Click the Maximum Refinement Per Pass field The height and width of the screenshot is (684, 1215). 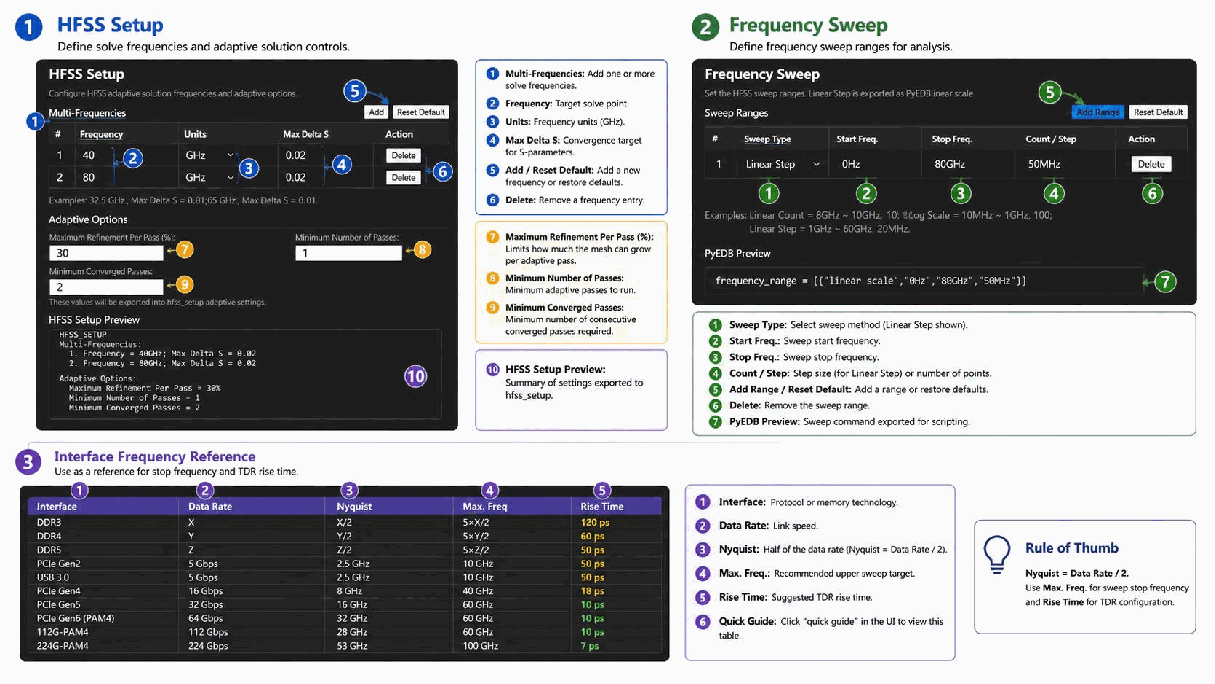coord(105,254)
